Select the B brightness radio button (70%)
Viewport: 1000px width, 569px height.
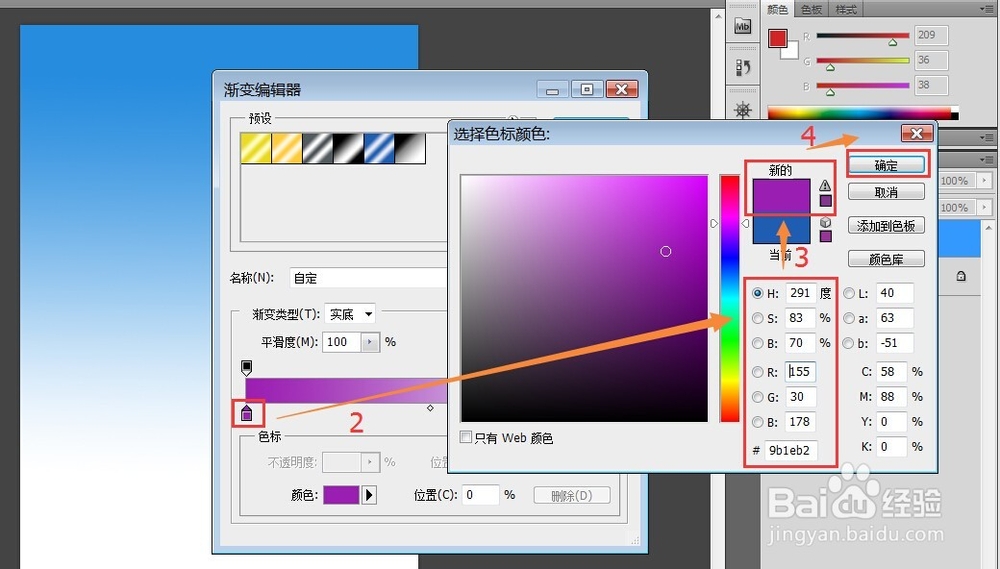tap(758, 343)
